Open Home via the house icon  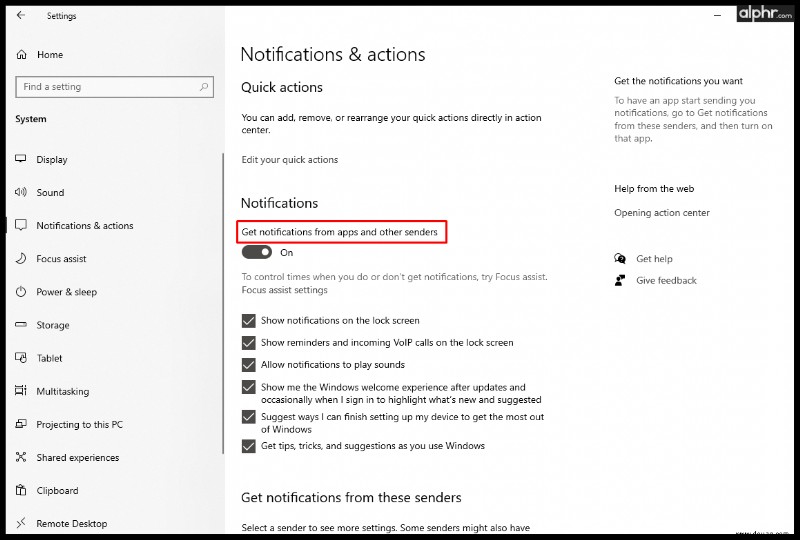tap(21, 55)
